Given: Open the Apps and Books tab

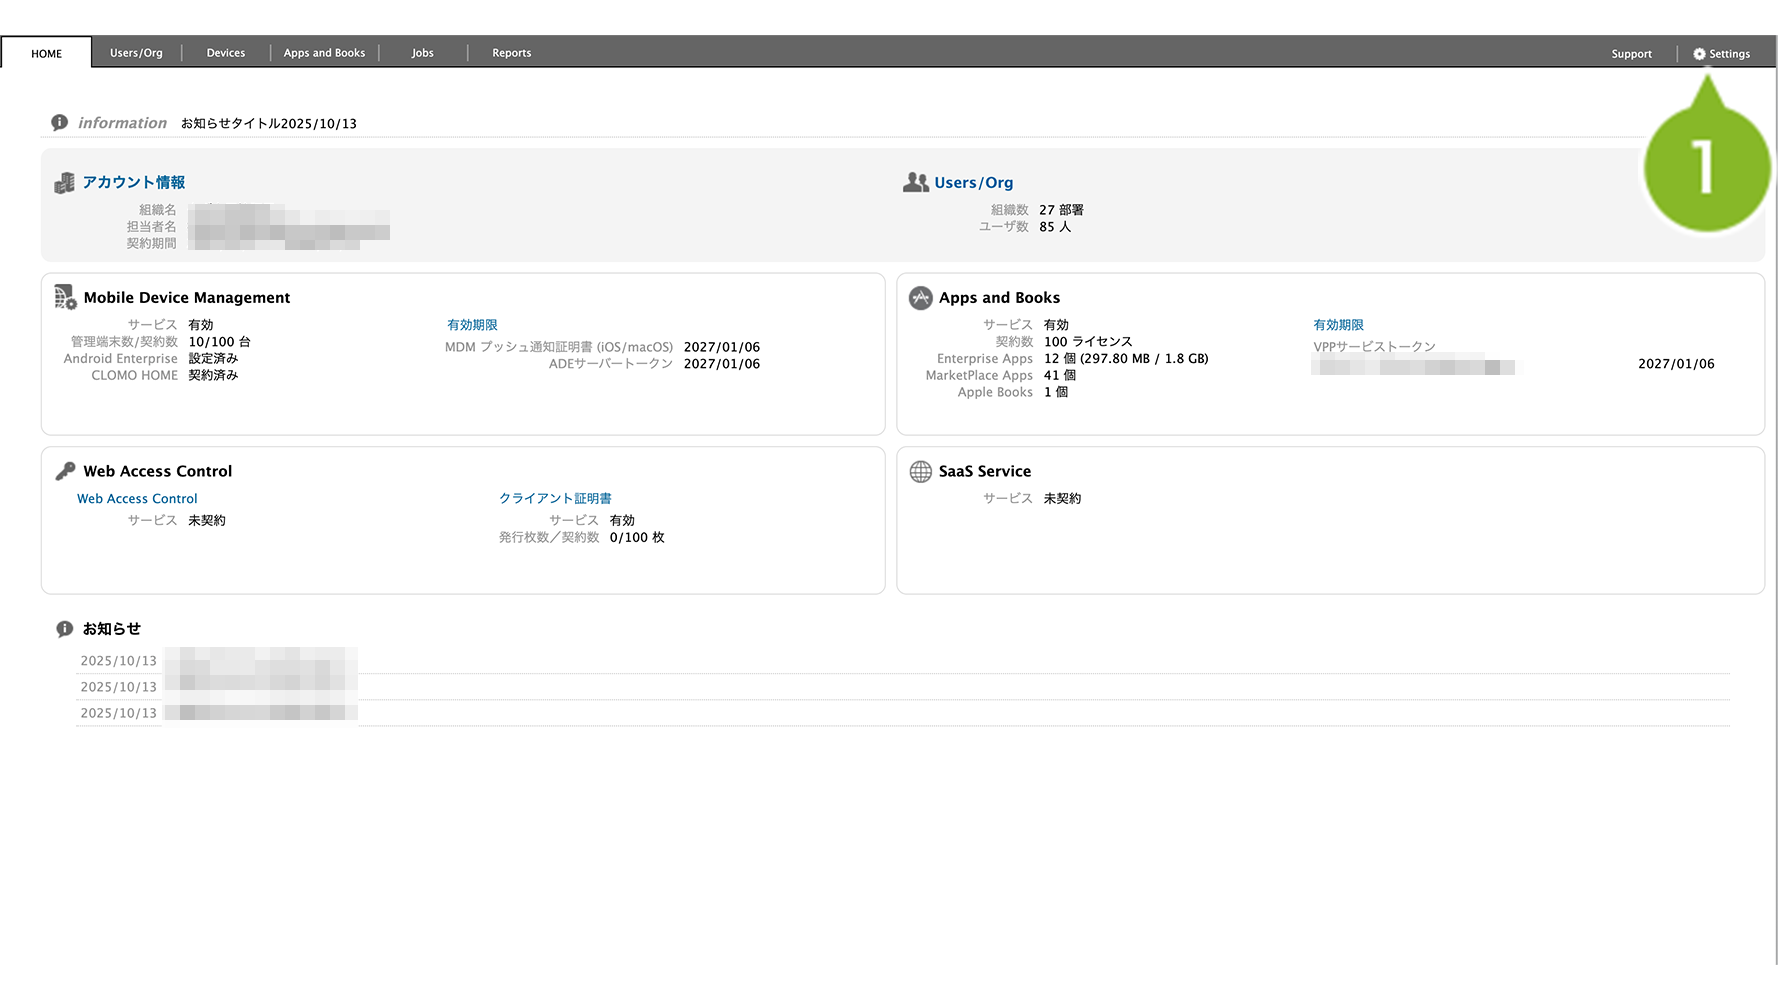Looking at the screenshot, I should click(324, 53).
